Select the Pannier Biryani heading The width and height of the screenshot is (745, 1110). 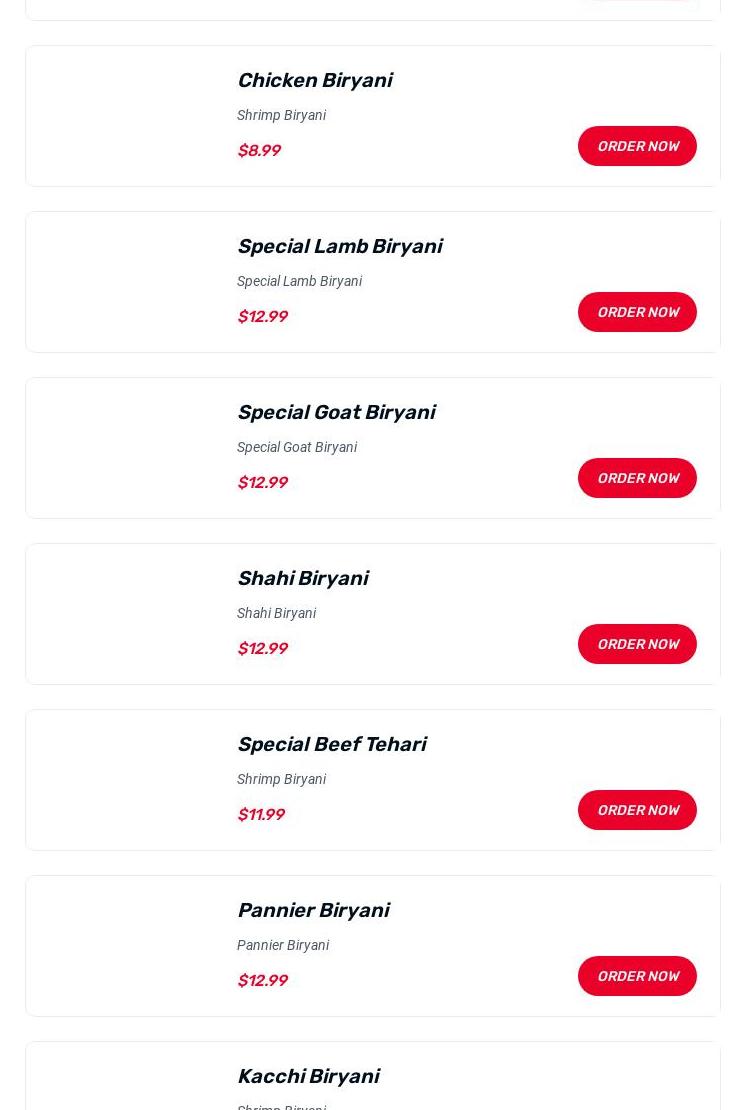(312, 910)
